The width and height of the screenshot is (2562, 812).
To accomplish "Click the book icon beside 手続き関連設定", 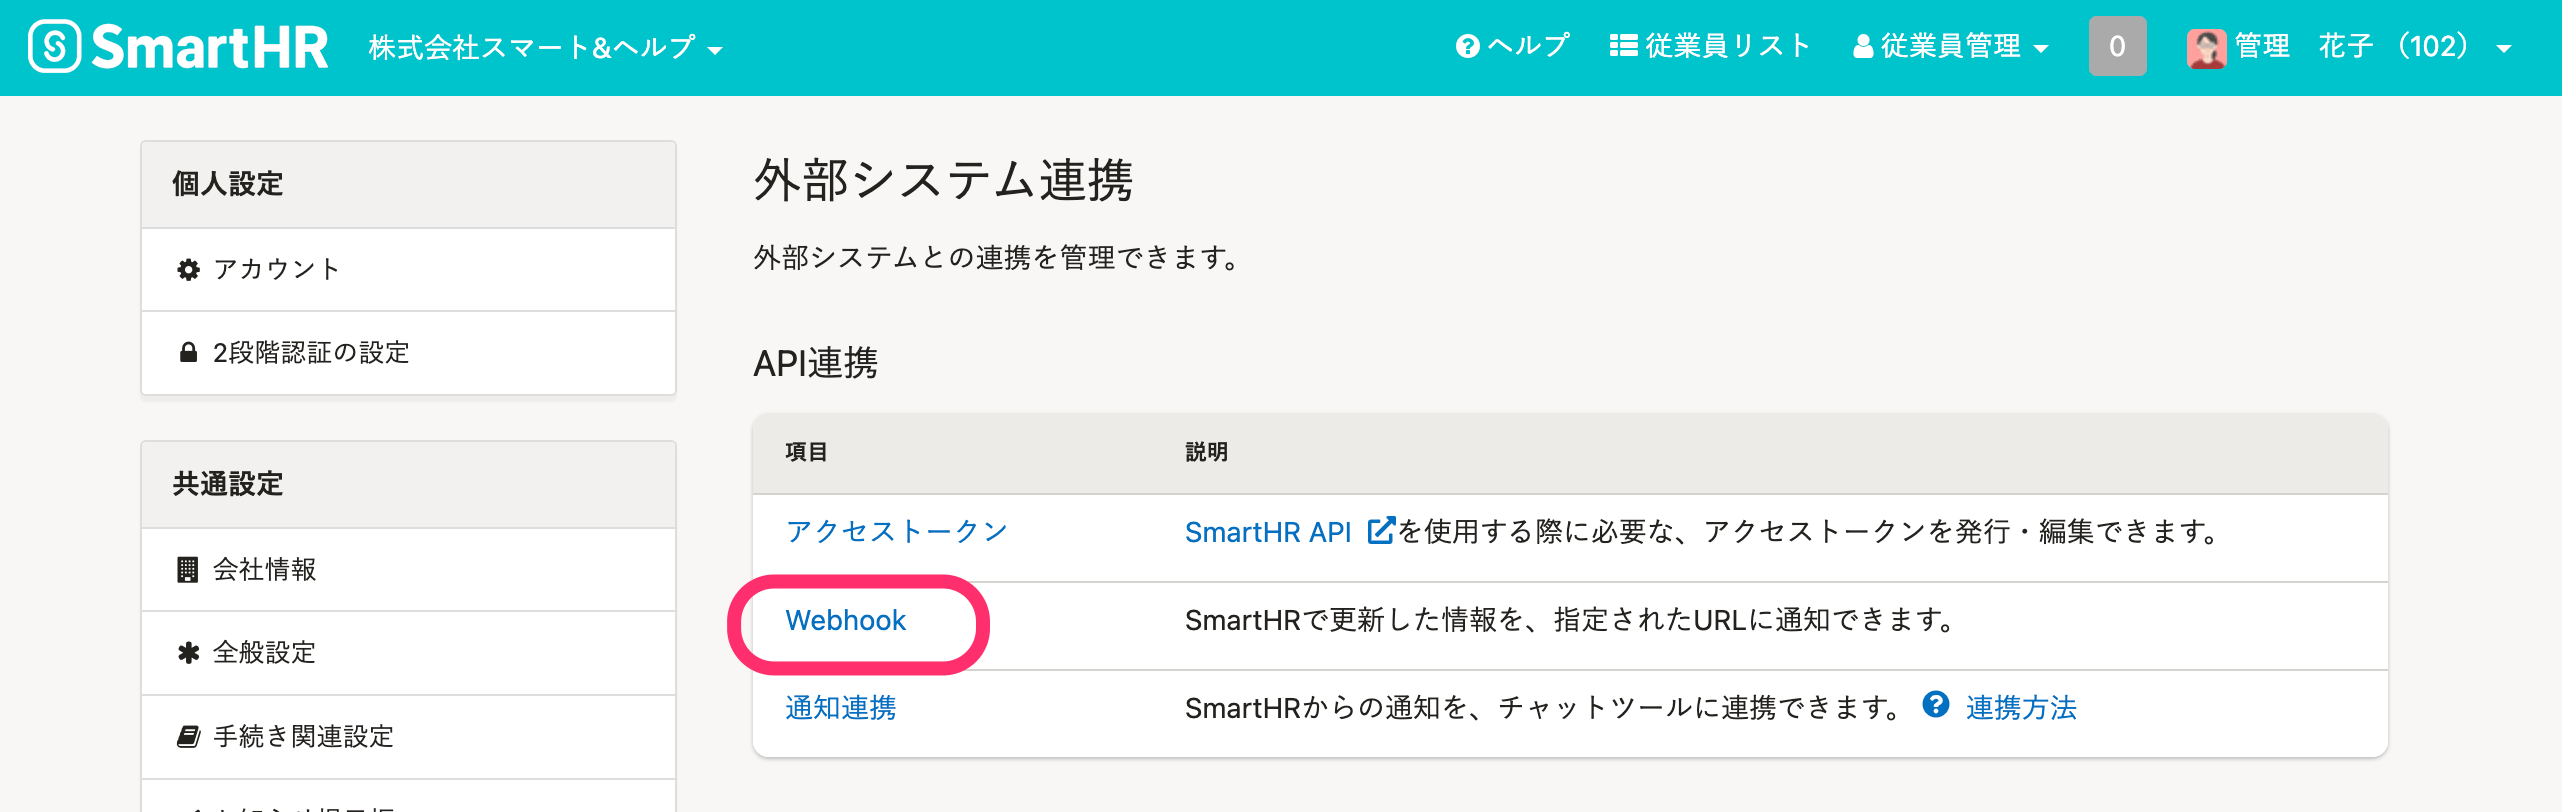I will click(188, 736).
